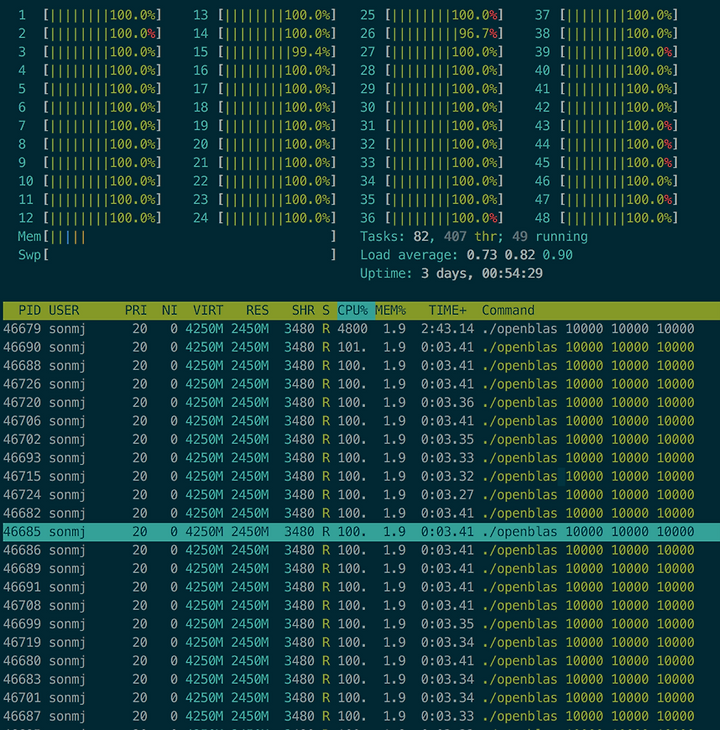Sort by the SHR column header
Screen dimensions: 720x730
pos(303,311)
